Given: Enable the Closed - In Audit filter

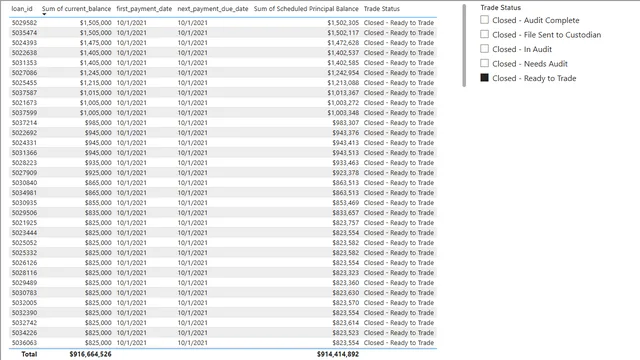Looking at the screenshot, I should click(x=484, y=49).
